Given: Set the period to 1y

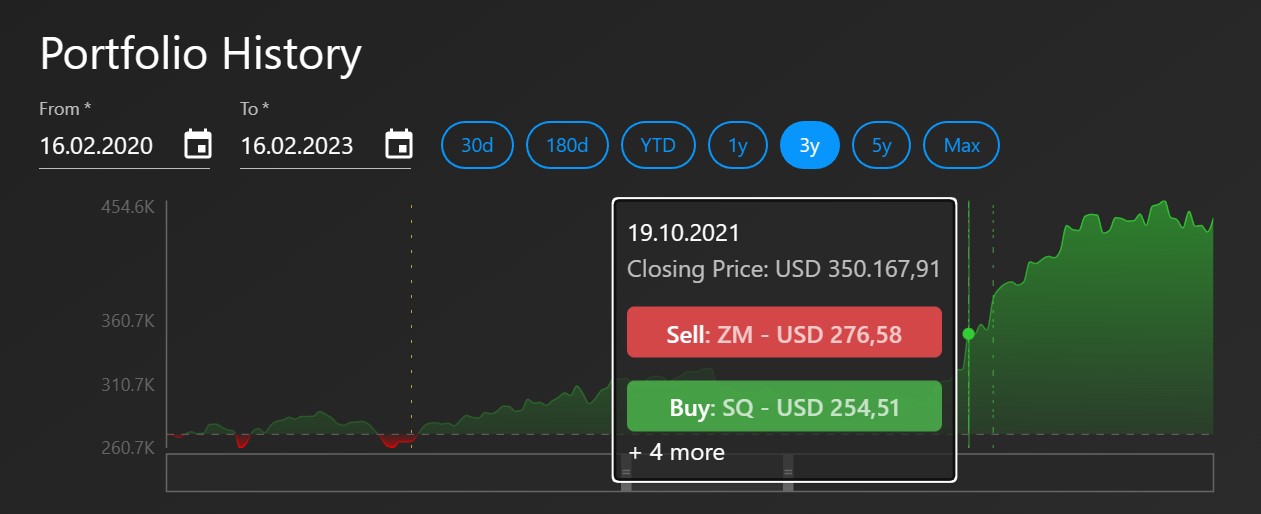Looking at the screenshot, I should click(738, 145).
